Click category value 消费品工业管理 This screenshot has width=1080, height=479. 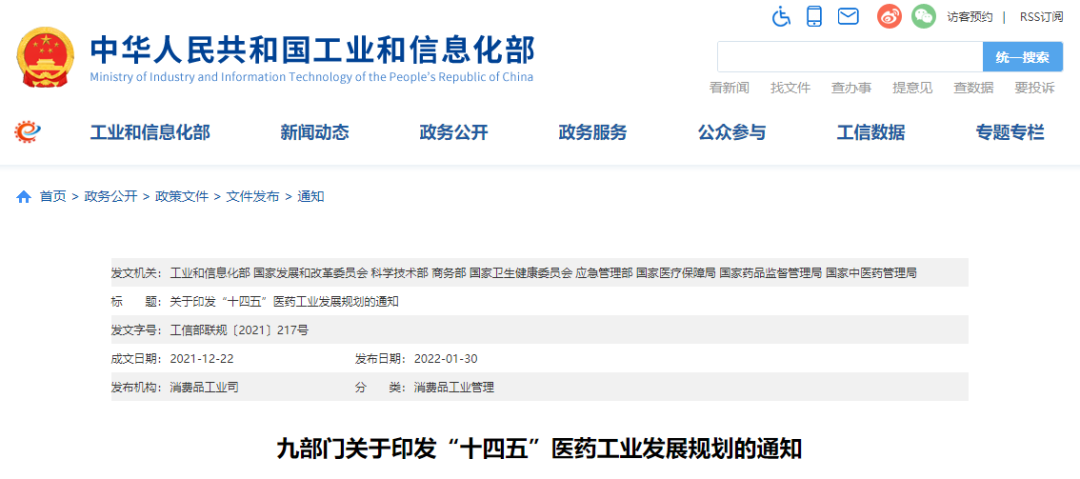[x=454, y=388]
